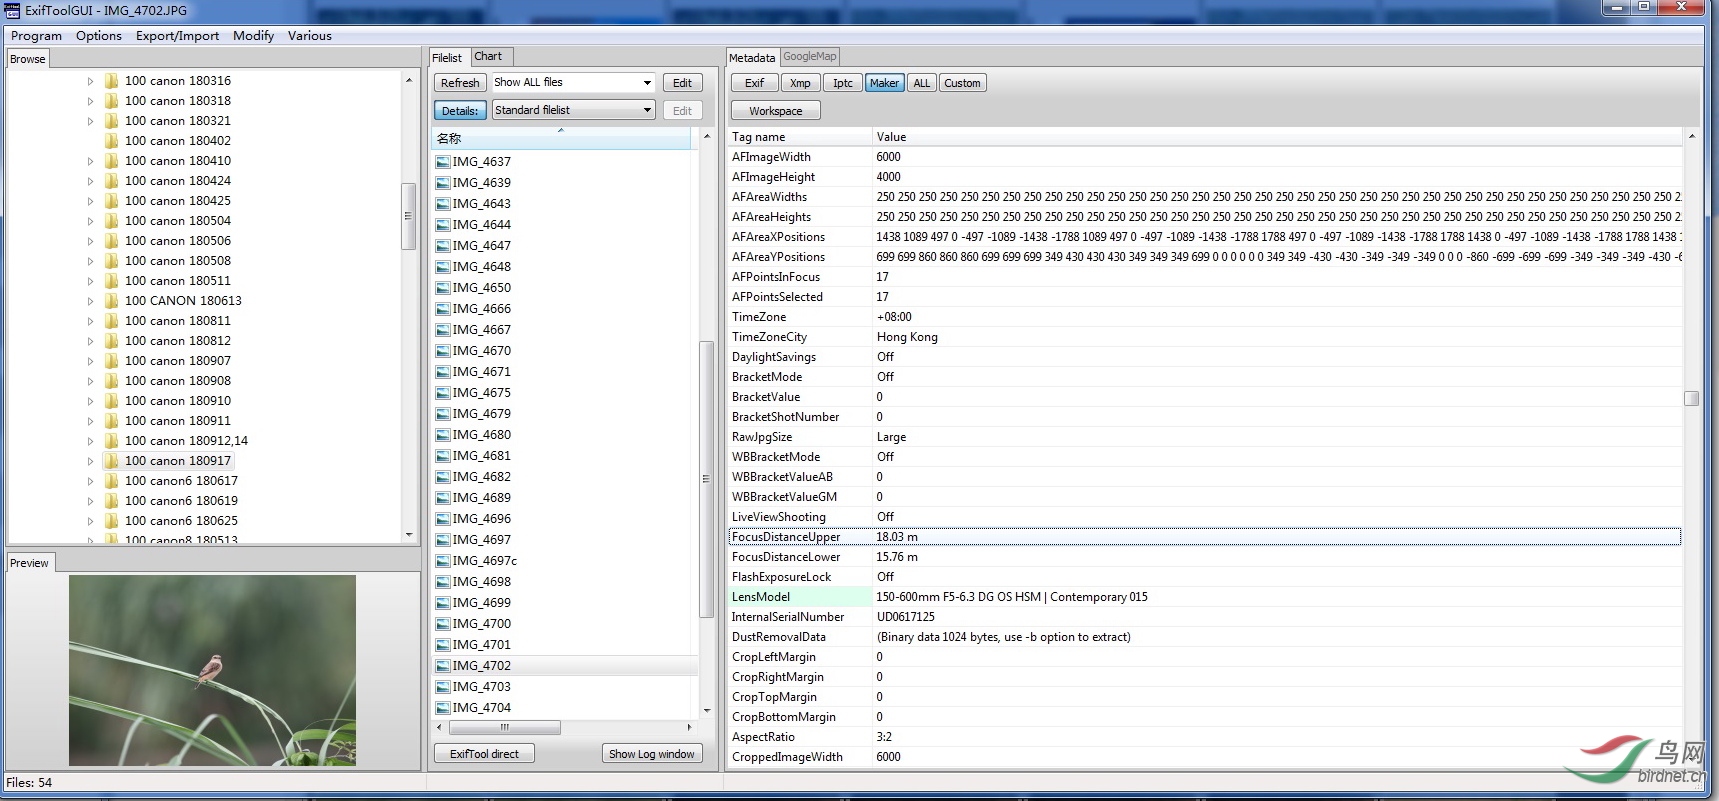The height and width of the screenshot is (801, 1719).
Task: Click the folder icon for 100 CANON 180613
Action: 111,301
